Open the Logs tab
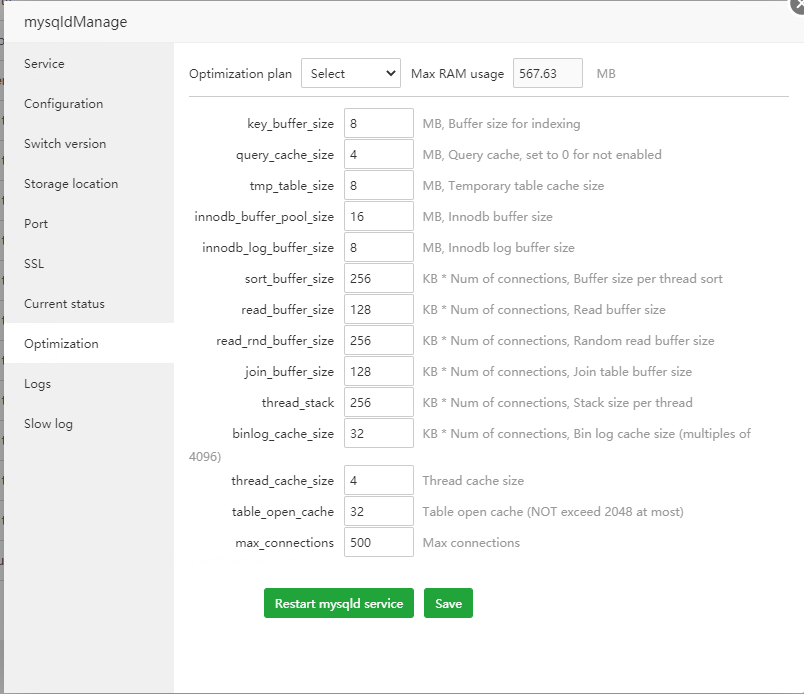 (38, 384)
